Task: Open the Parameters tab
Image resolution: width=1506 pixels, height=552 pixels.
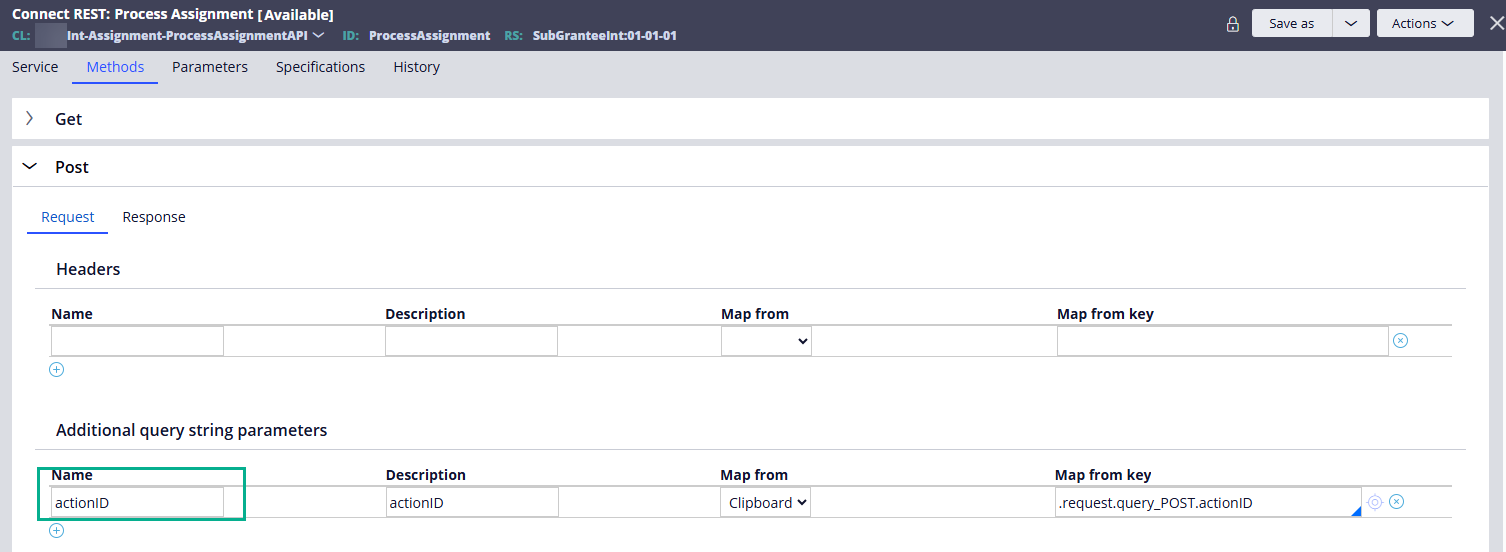Action: click(210, 67)
